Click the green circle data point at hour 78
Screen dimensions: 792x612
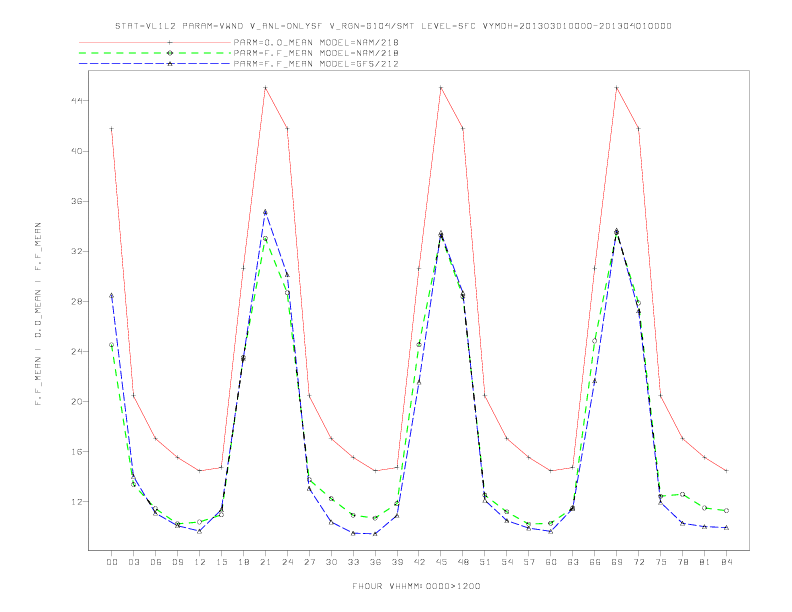click(682, 494)
